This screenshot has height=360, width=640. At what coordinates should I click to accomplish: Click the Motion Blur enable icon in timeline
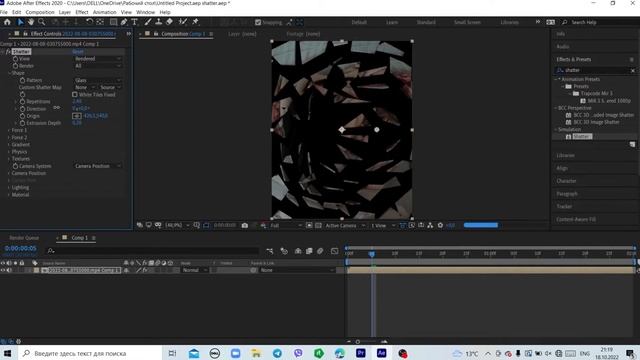click(320, 251)
